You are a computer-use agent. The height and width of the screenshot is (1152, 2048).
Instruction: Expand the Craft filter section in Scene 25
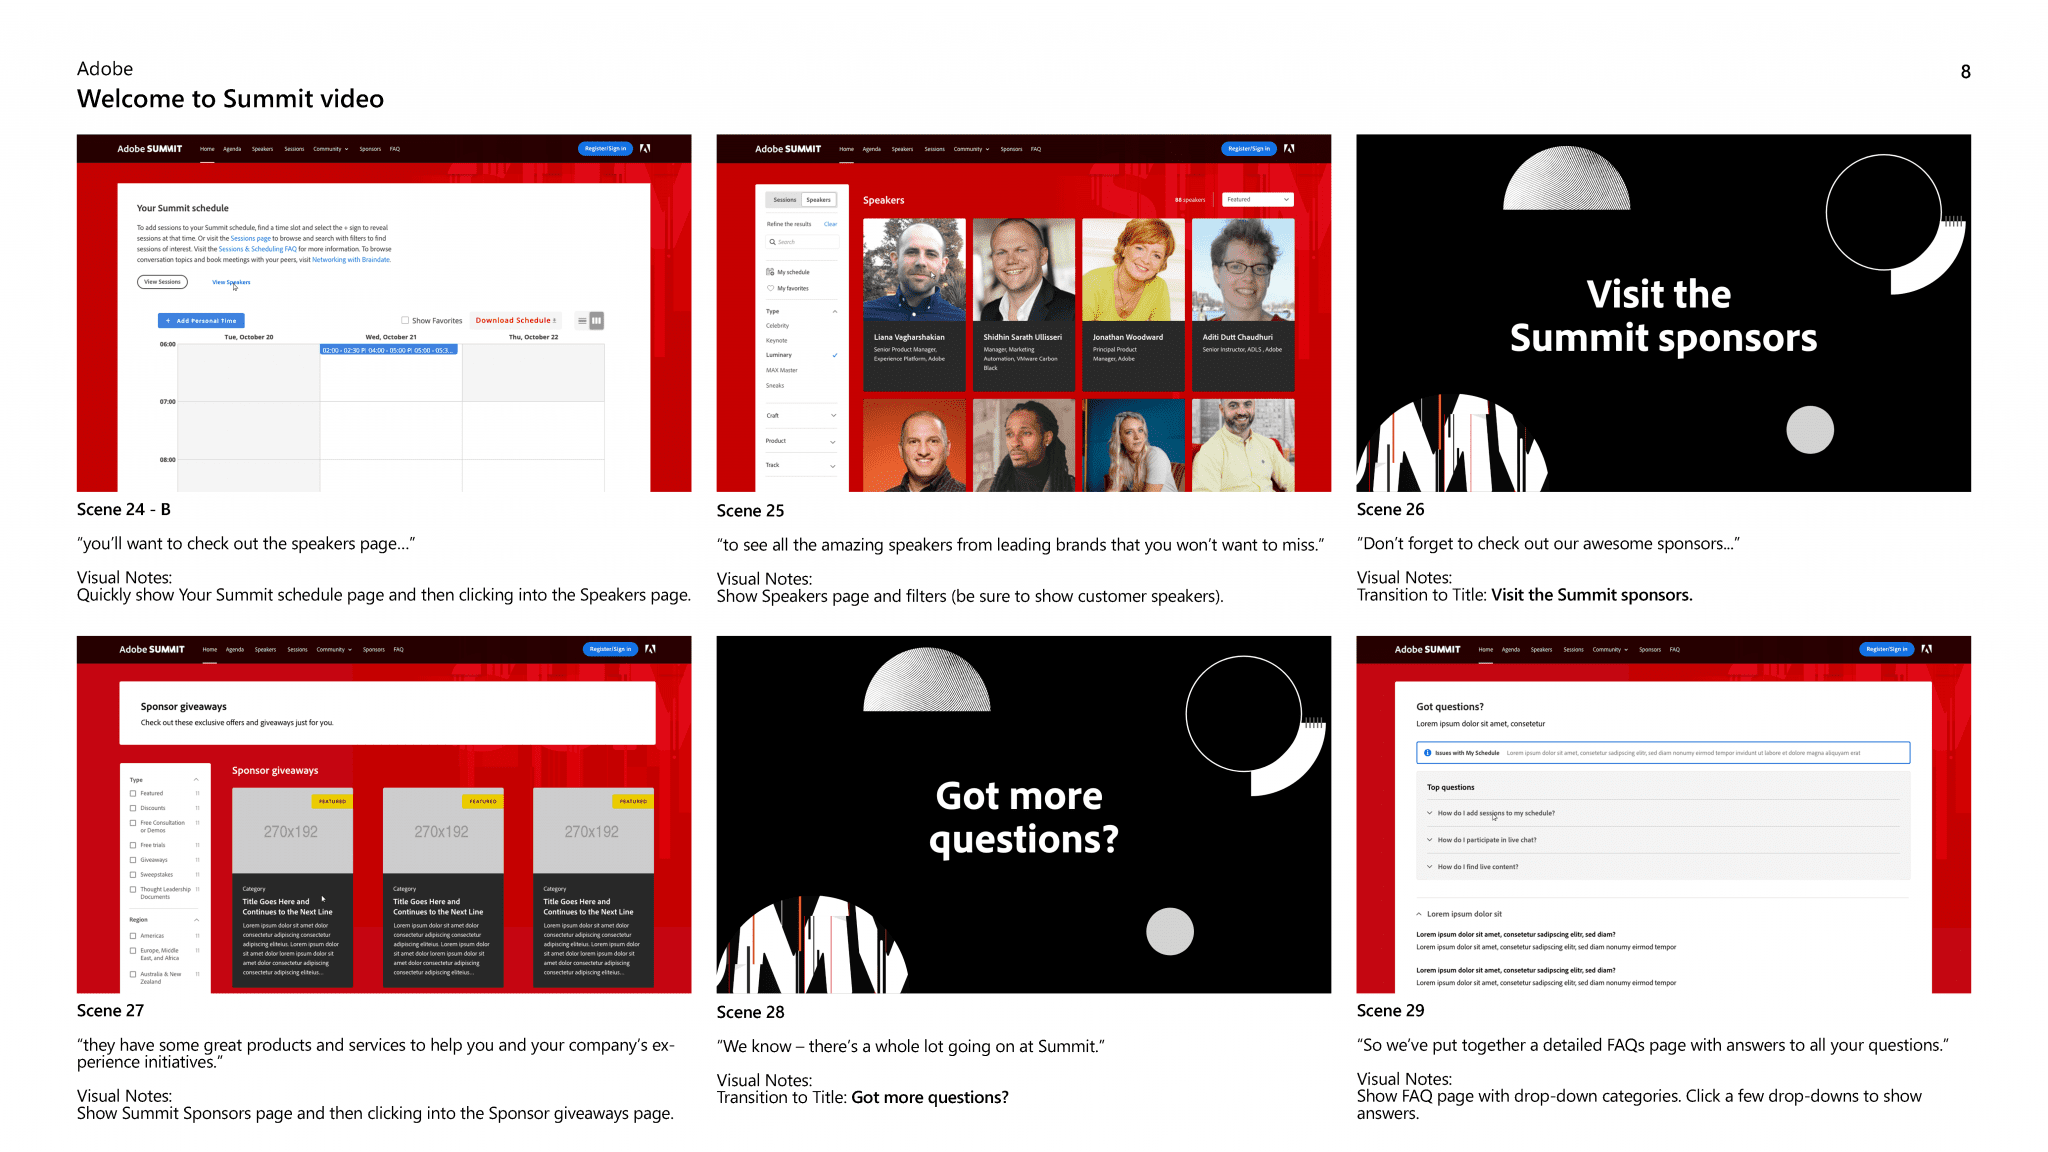pyautogui.click(x=834, y=416)
